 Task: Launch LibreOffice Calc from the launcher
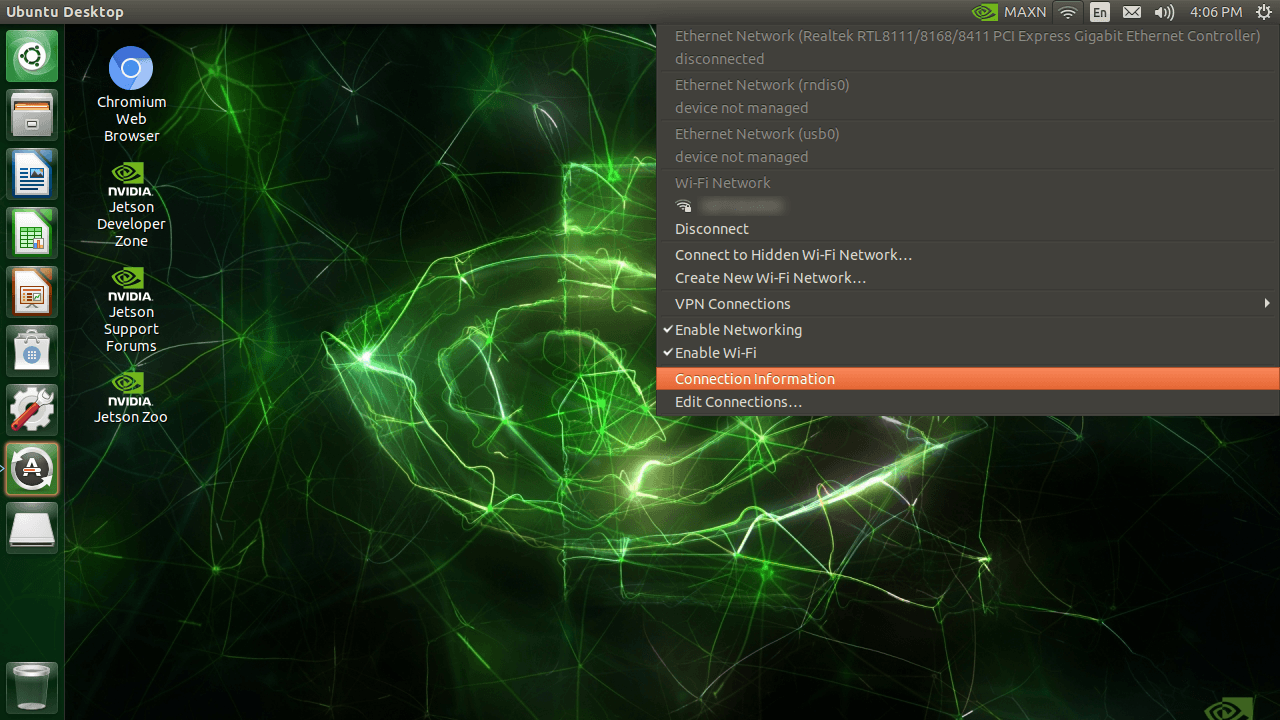click(33, 232)
